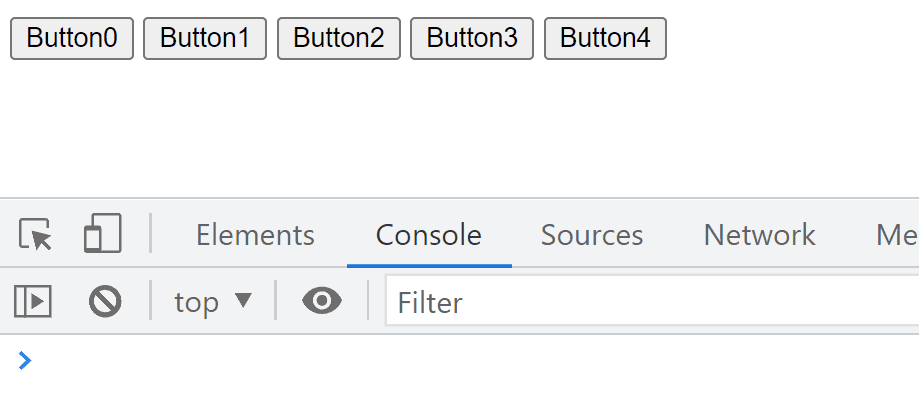The height and width of the screenshot is (397, 919).
Task: Create live expression using the eye icon
Action: click(x=322, y=301)
